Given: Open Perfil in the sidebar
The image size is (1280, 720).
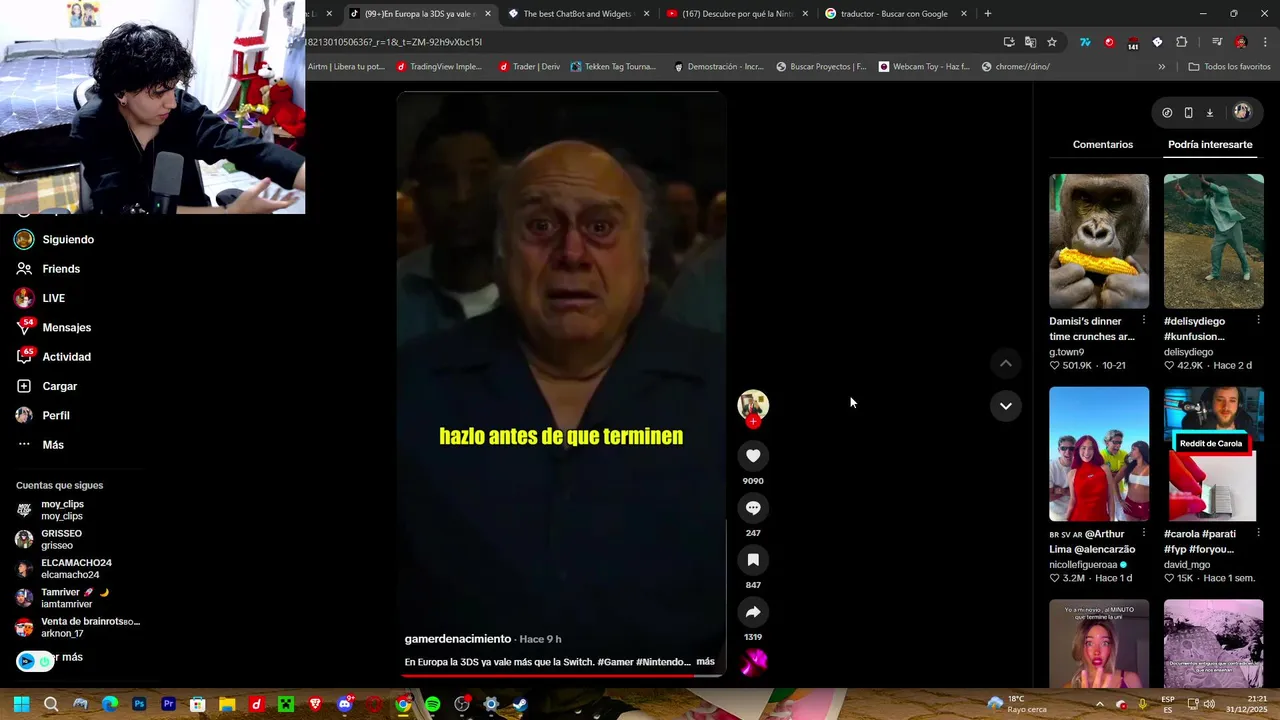Looking at the screenshot, I should pyautogui.click(x=55, y=415).
